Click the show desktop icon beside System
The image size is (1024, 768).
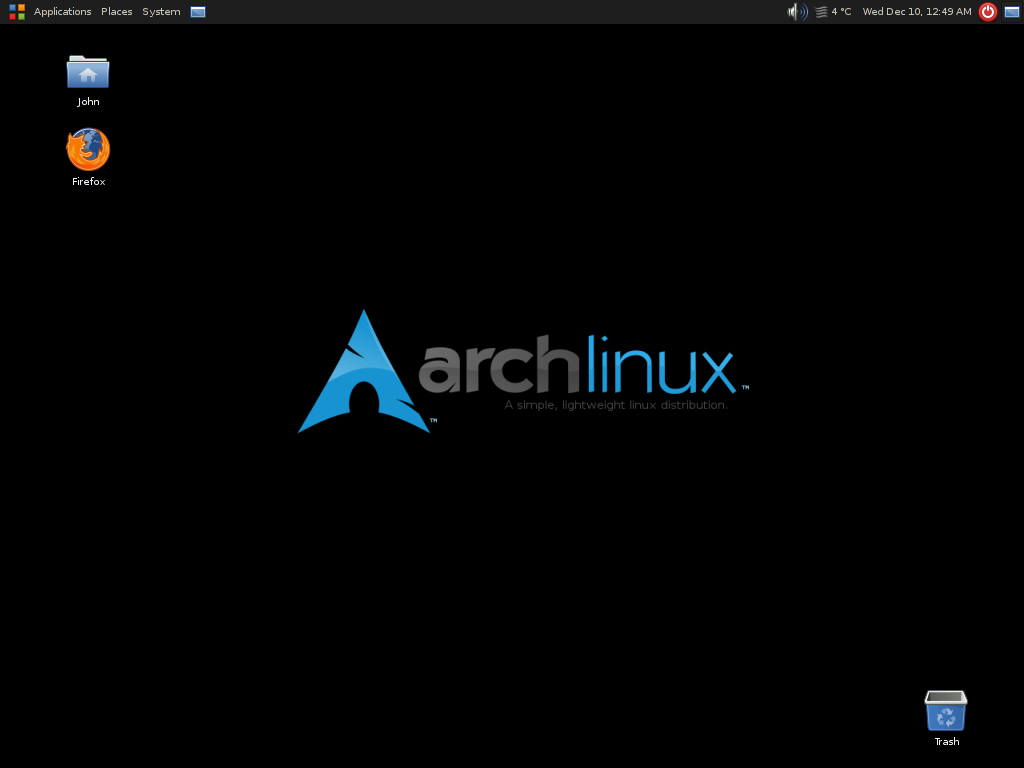(198, 12)
